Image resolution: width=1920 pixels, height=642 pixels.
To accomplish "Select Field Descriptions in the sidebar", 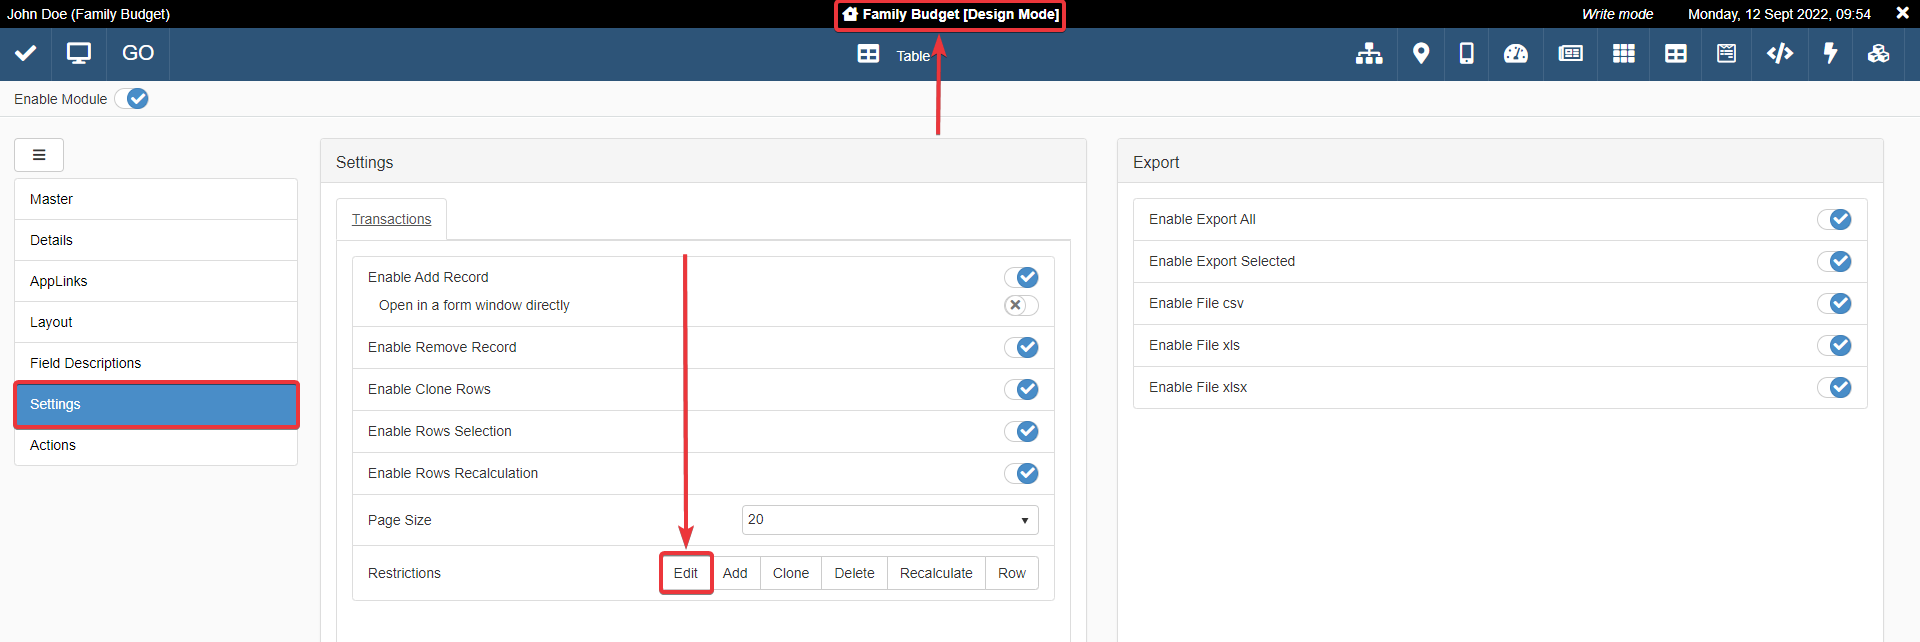I will [x=85, y=363].
